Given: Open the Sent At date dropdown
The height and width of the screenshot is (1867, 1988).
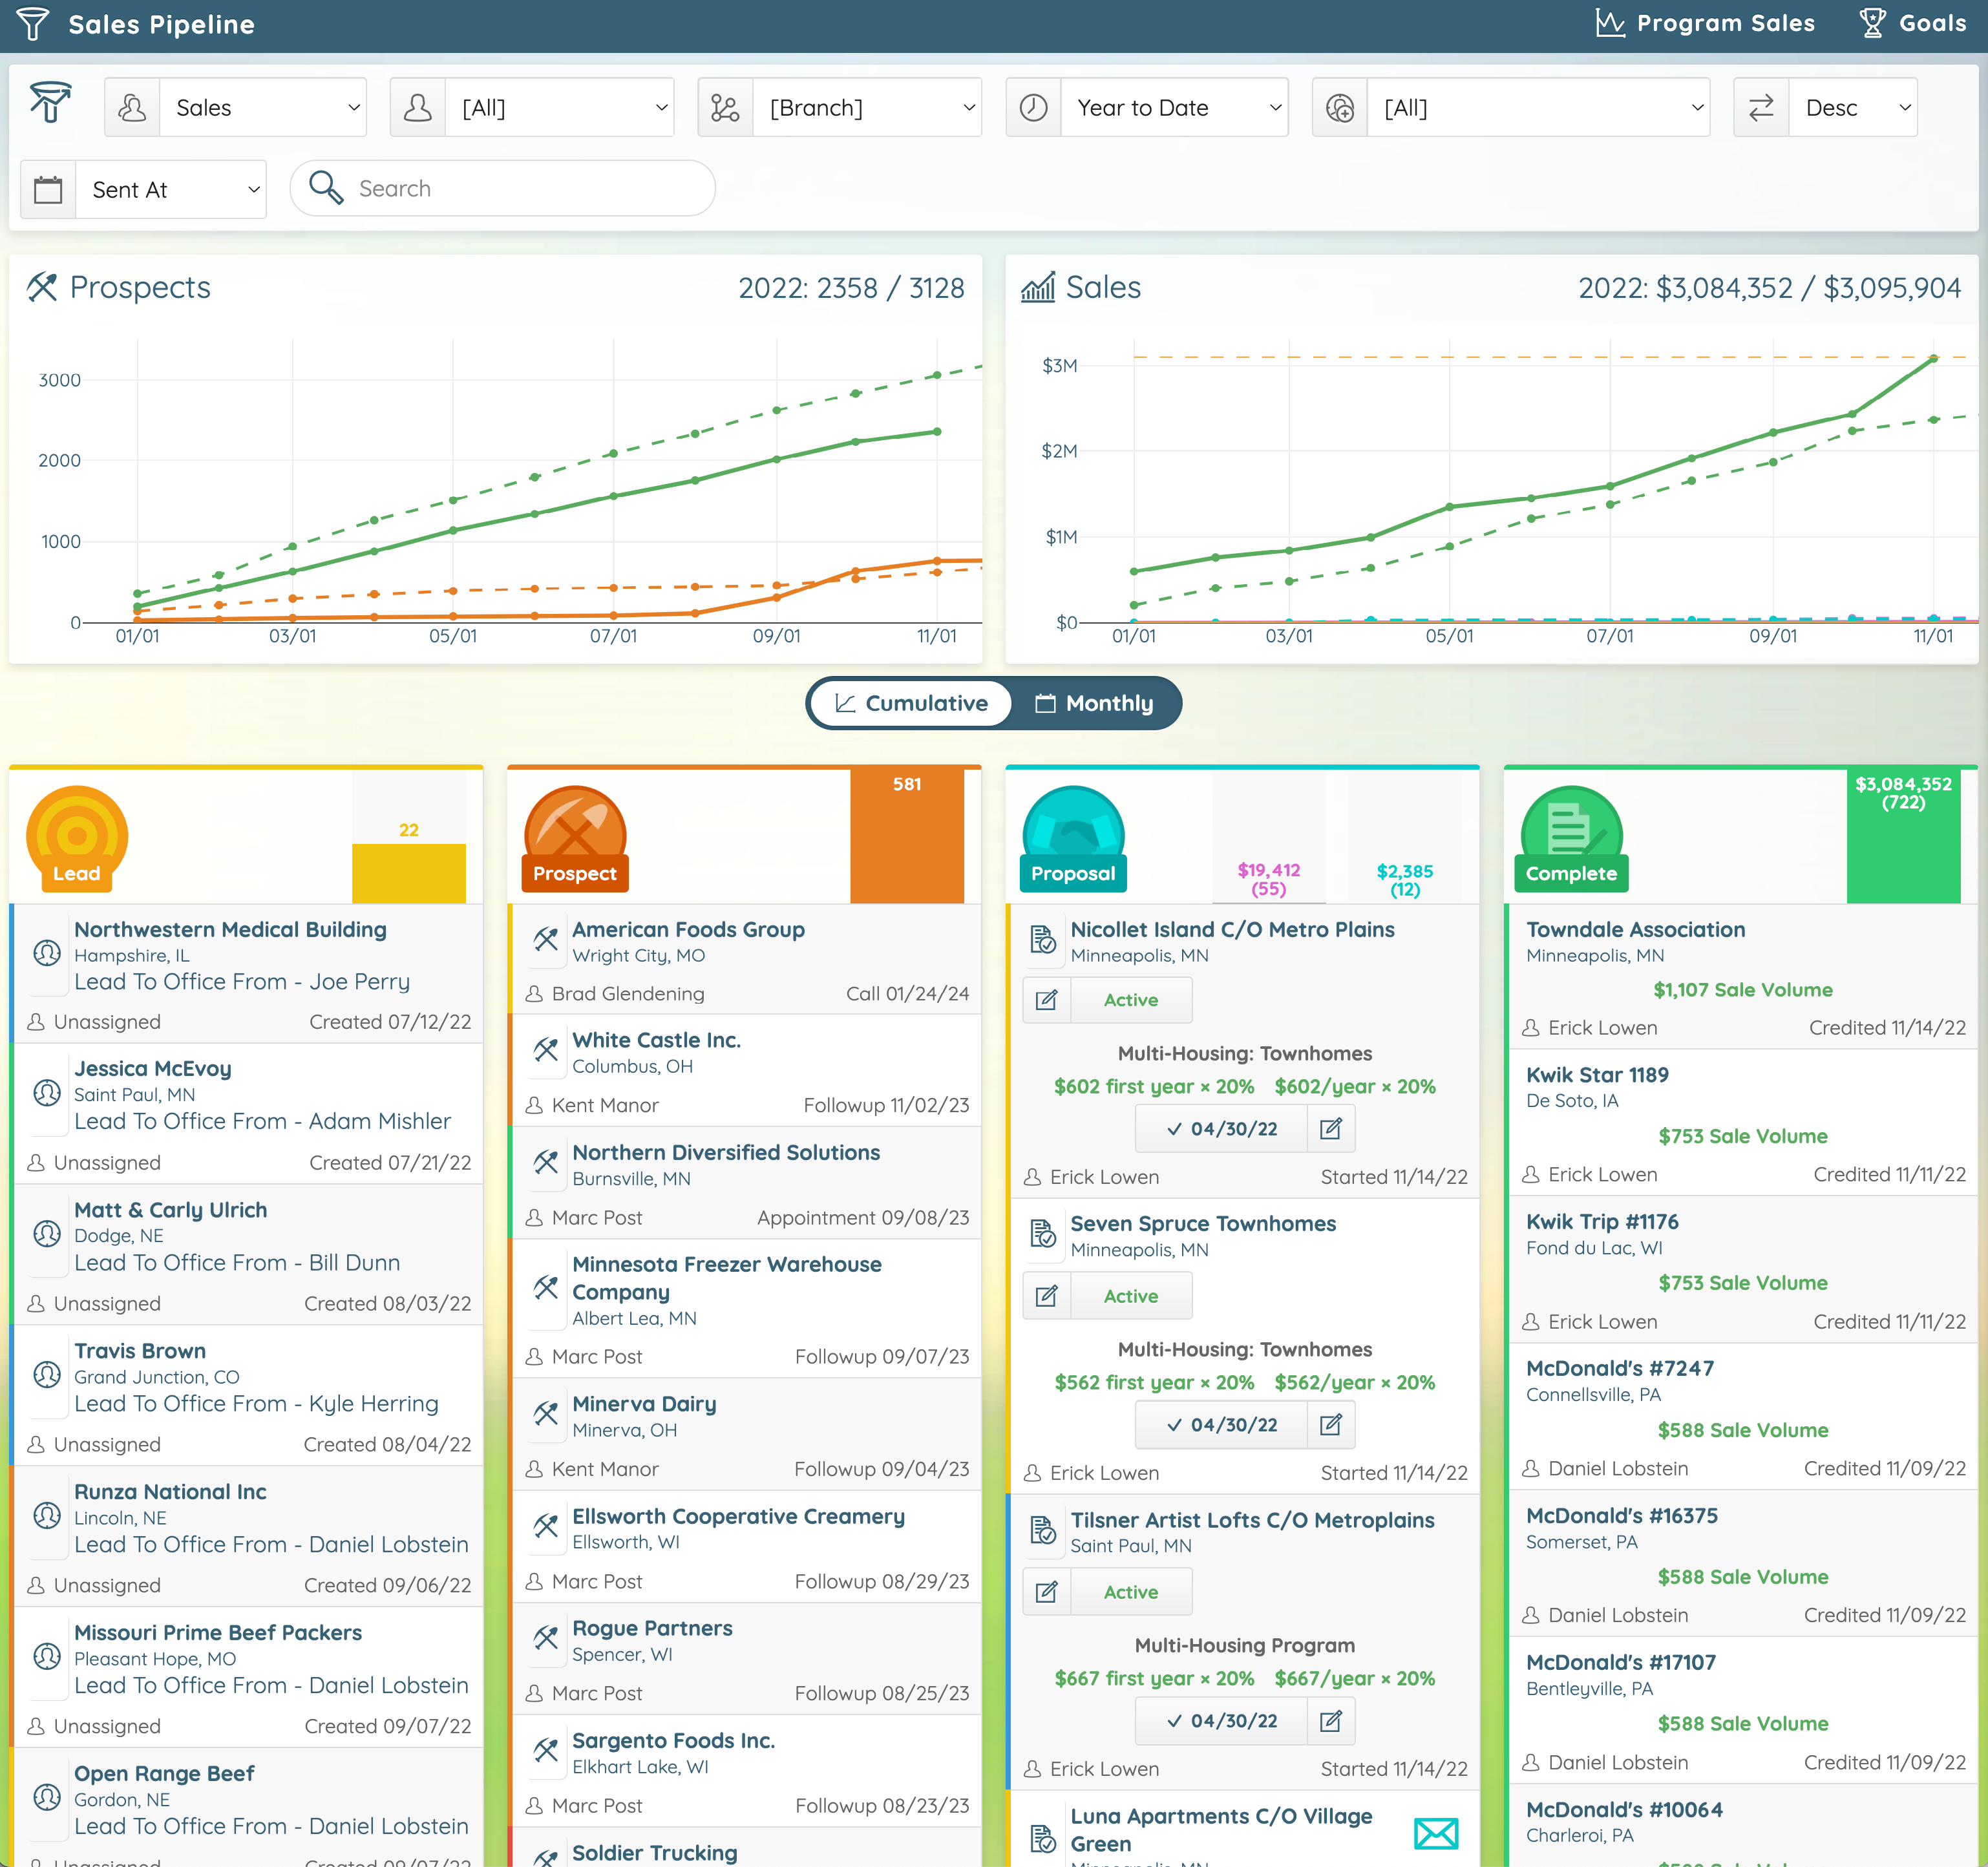Looking at the screenshot, I should click(171, 189).
